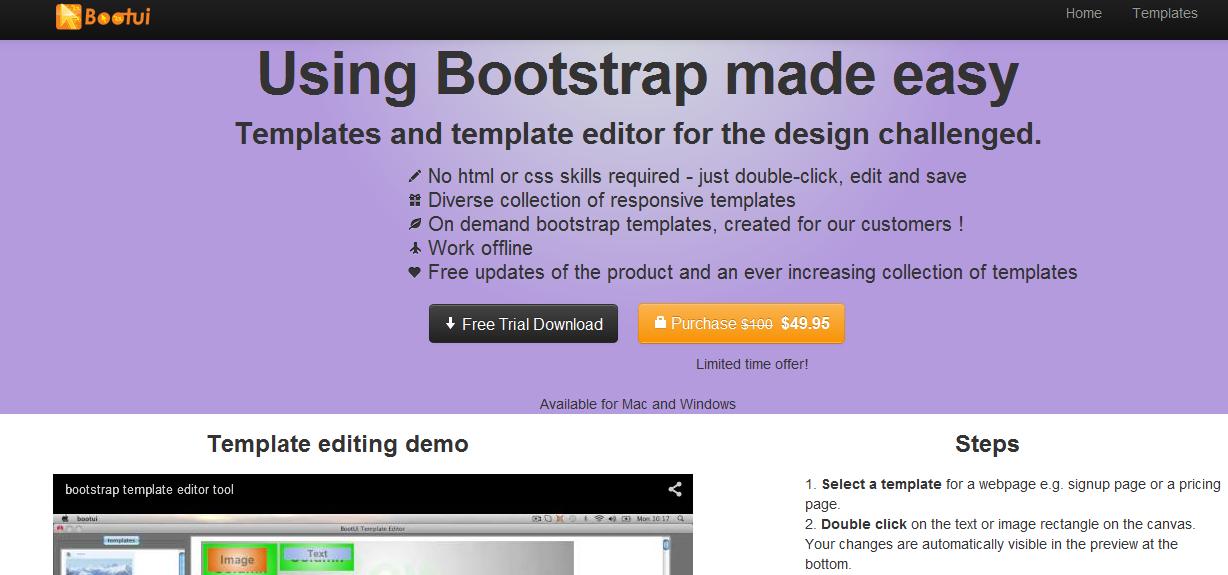Open the Home menu item
1228x575 pixels.
tap(1083, 13)
